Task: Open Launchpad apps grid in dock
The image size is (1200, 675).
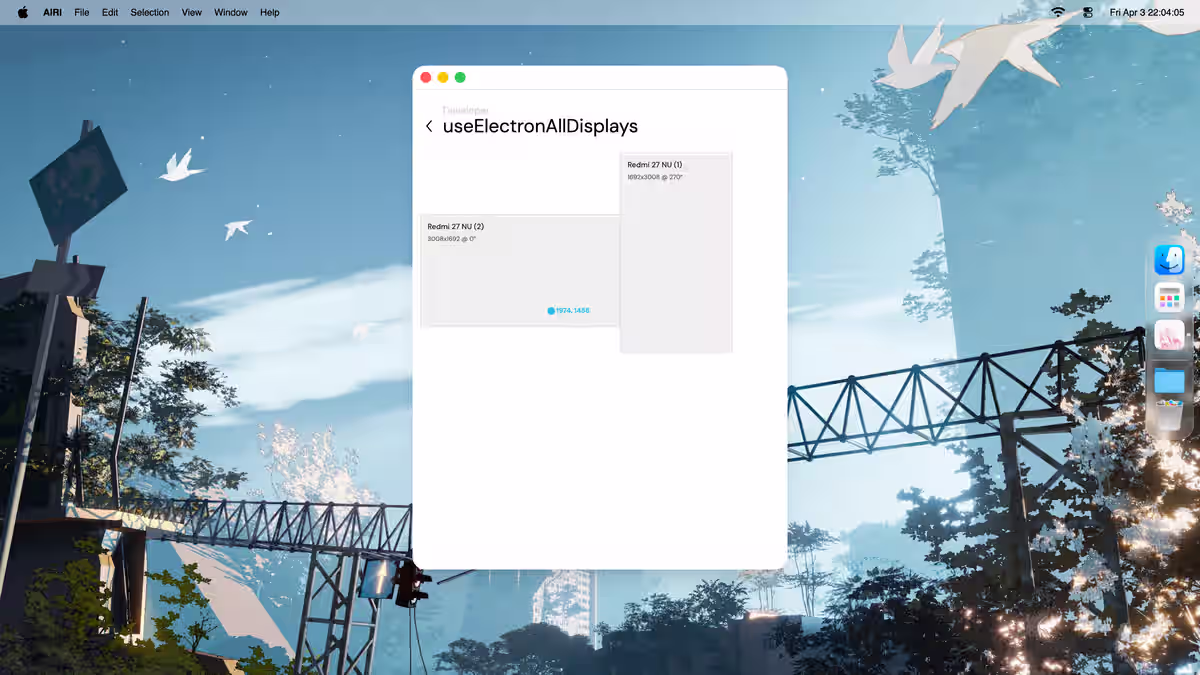Action: click(x=1169, y=297)
